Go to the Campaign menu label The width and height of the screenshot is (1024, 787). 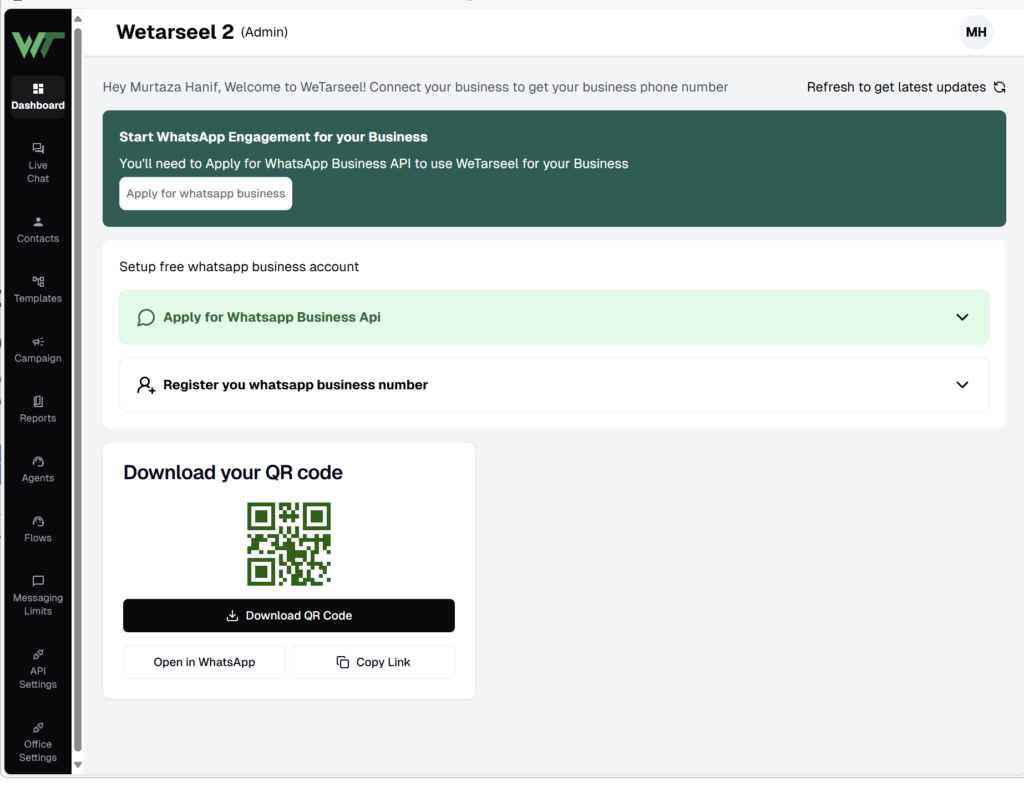pos(38,358)
